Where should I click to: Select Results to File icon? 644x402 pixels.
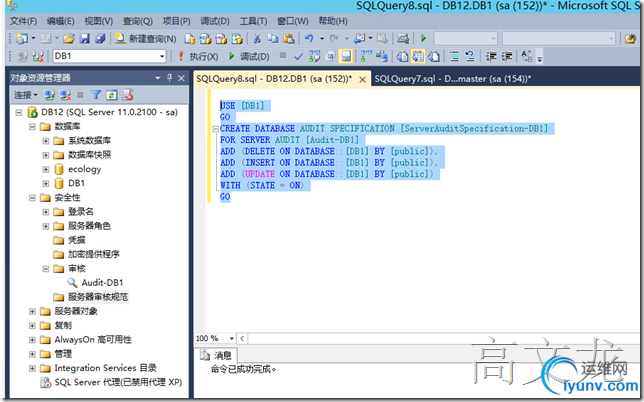pyautogui.click(x=434, y=56)
